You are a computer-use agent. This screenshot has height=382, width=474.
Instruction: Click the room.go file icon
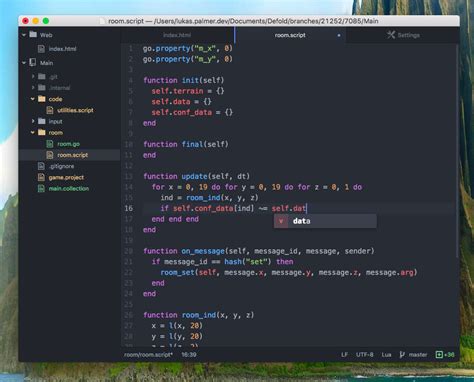pos(50,144)
